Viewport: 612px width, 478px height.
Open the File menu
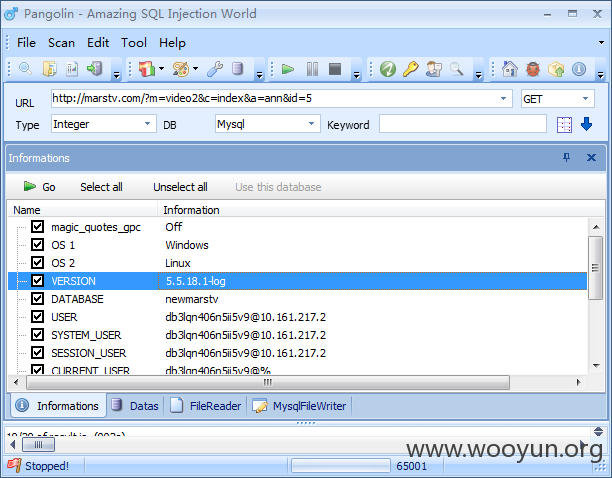point(26,43)
